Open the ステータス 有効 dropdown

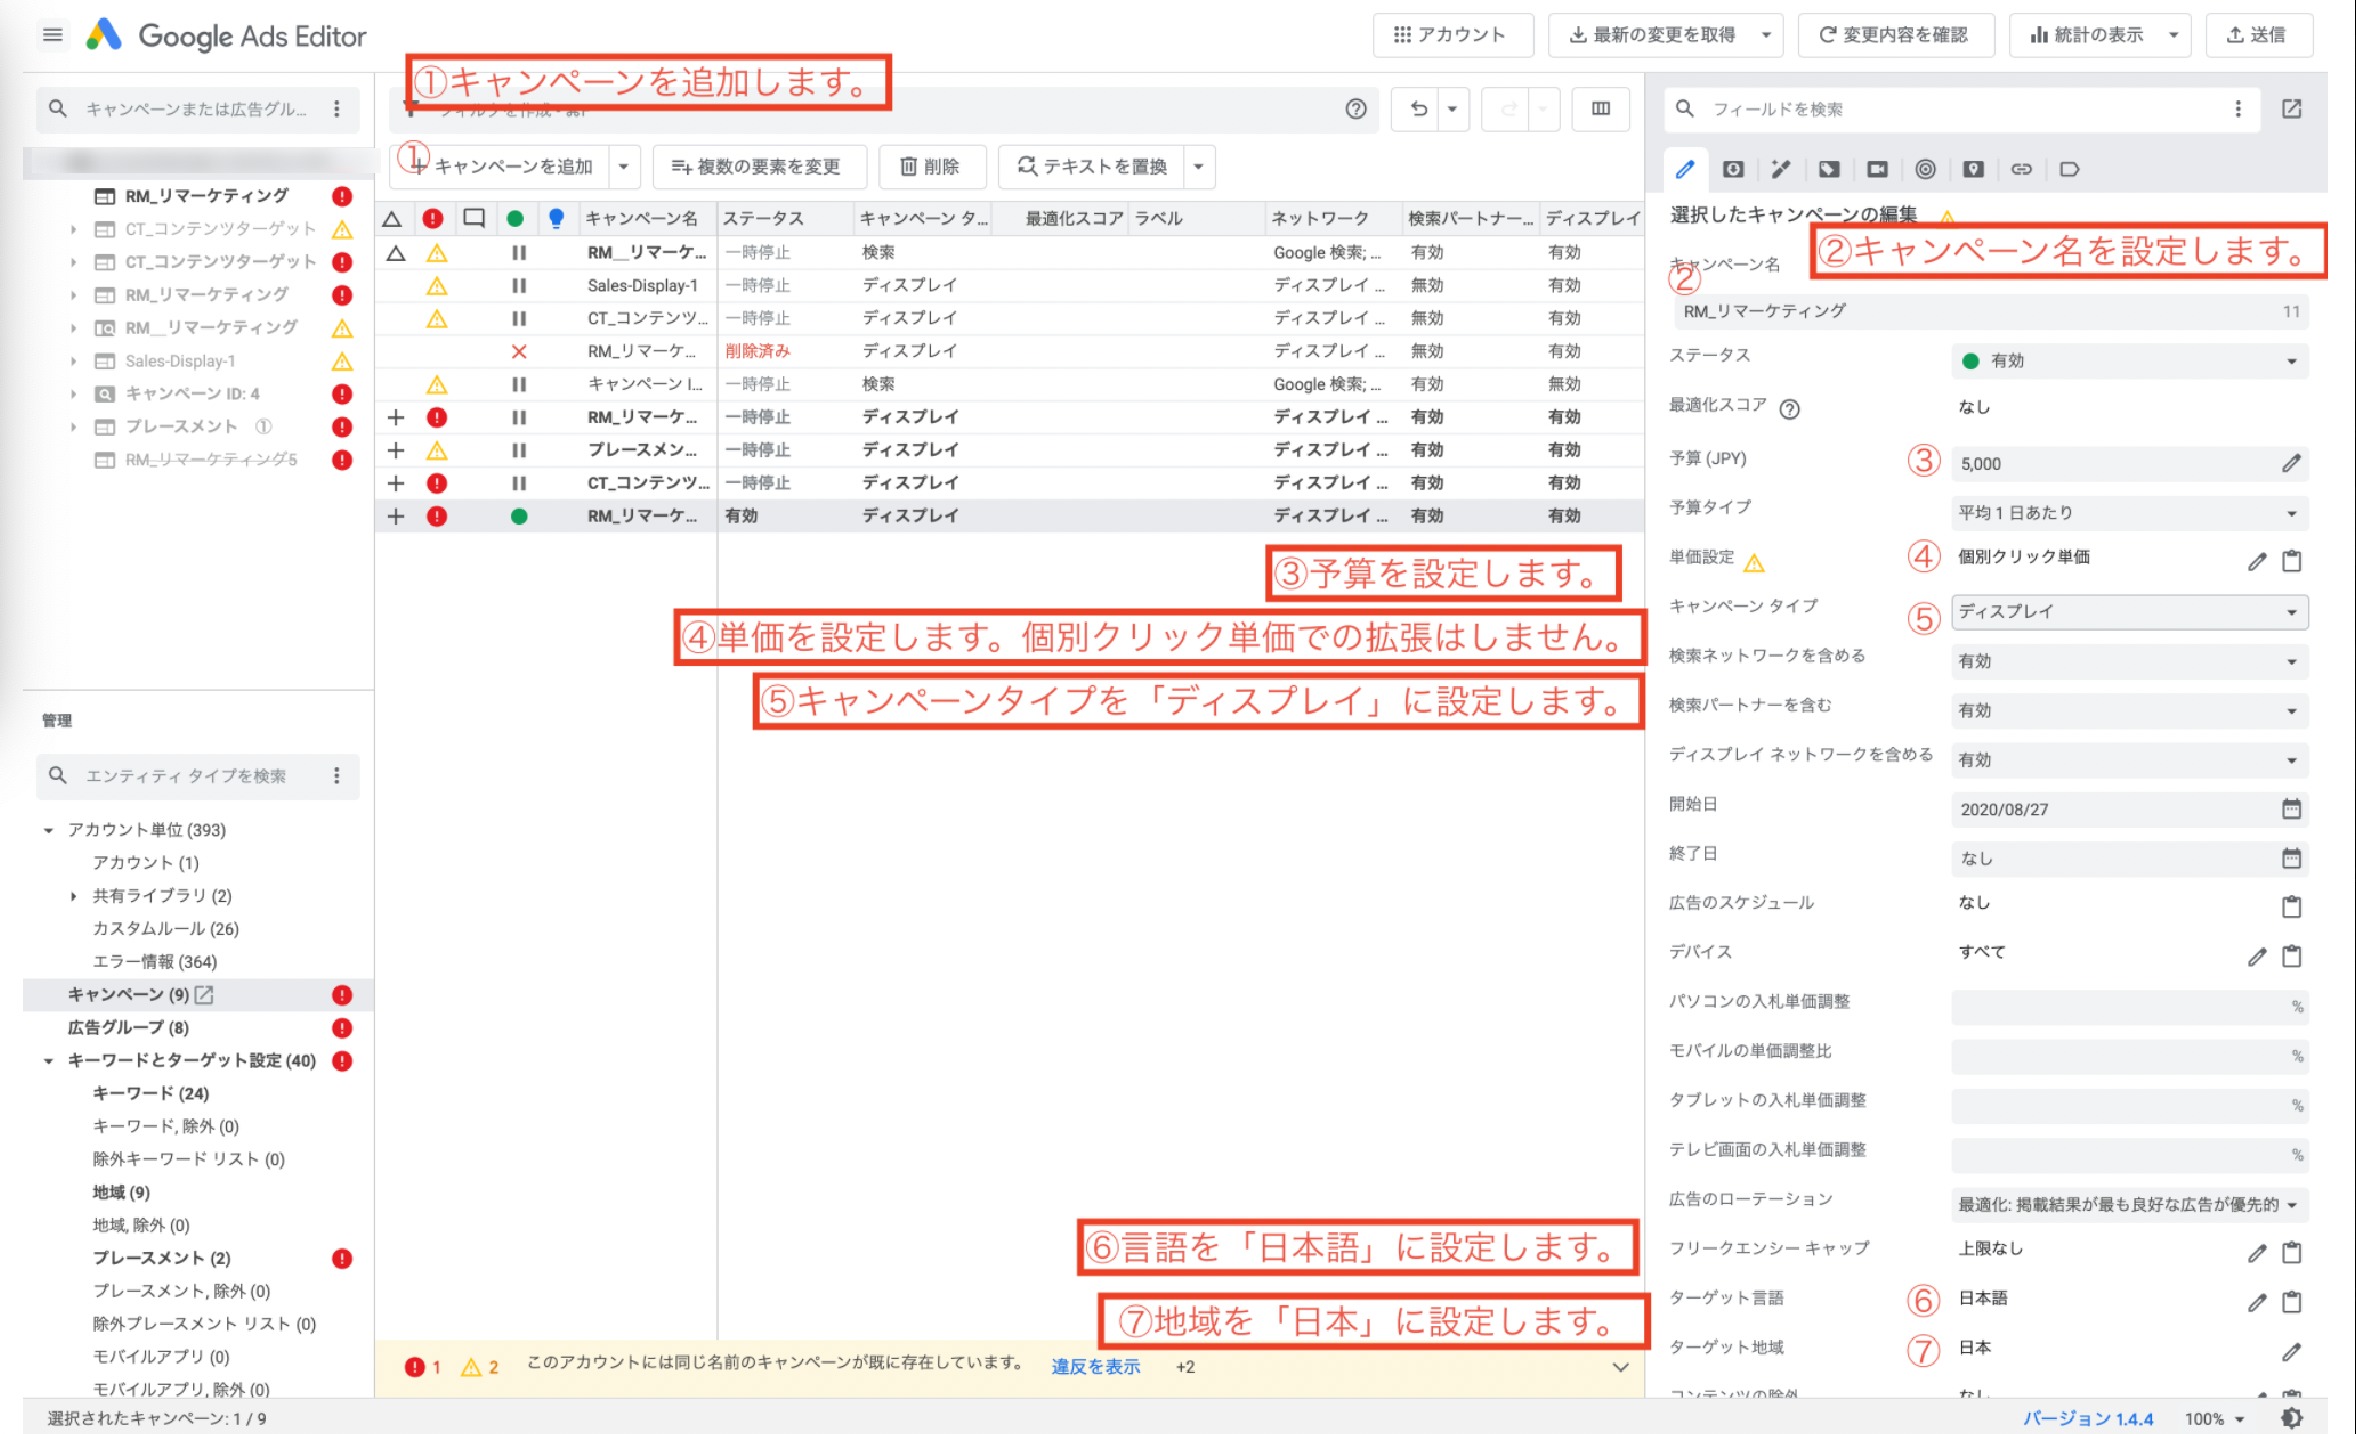coord(2129,361)
